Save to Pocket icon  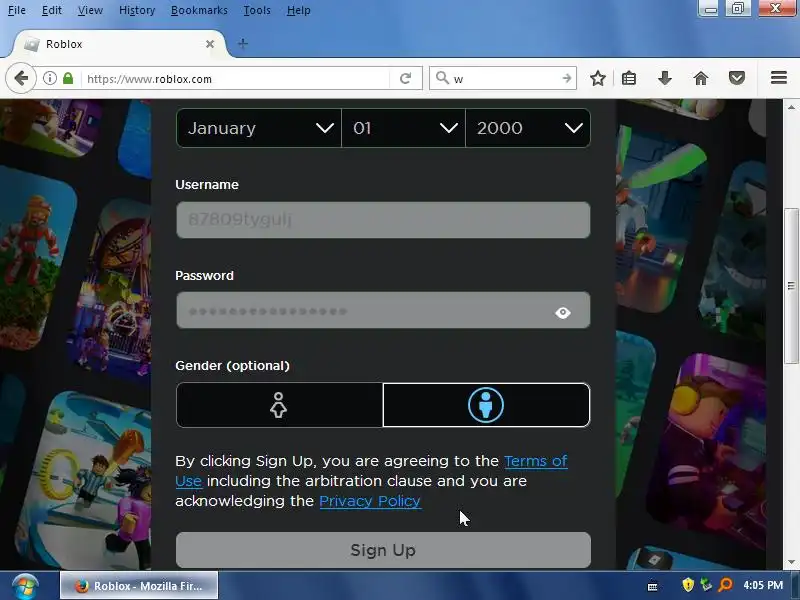coord(737,79)
